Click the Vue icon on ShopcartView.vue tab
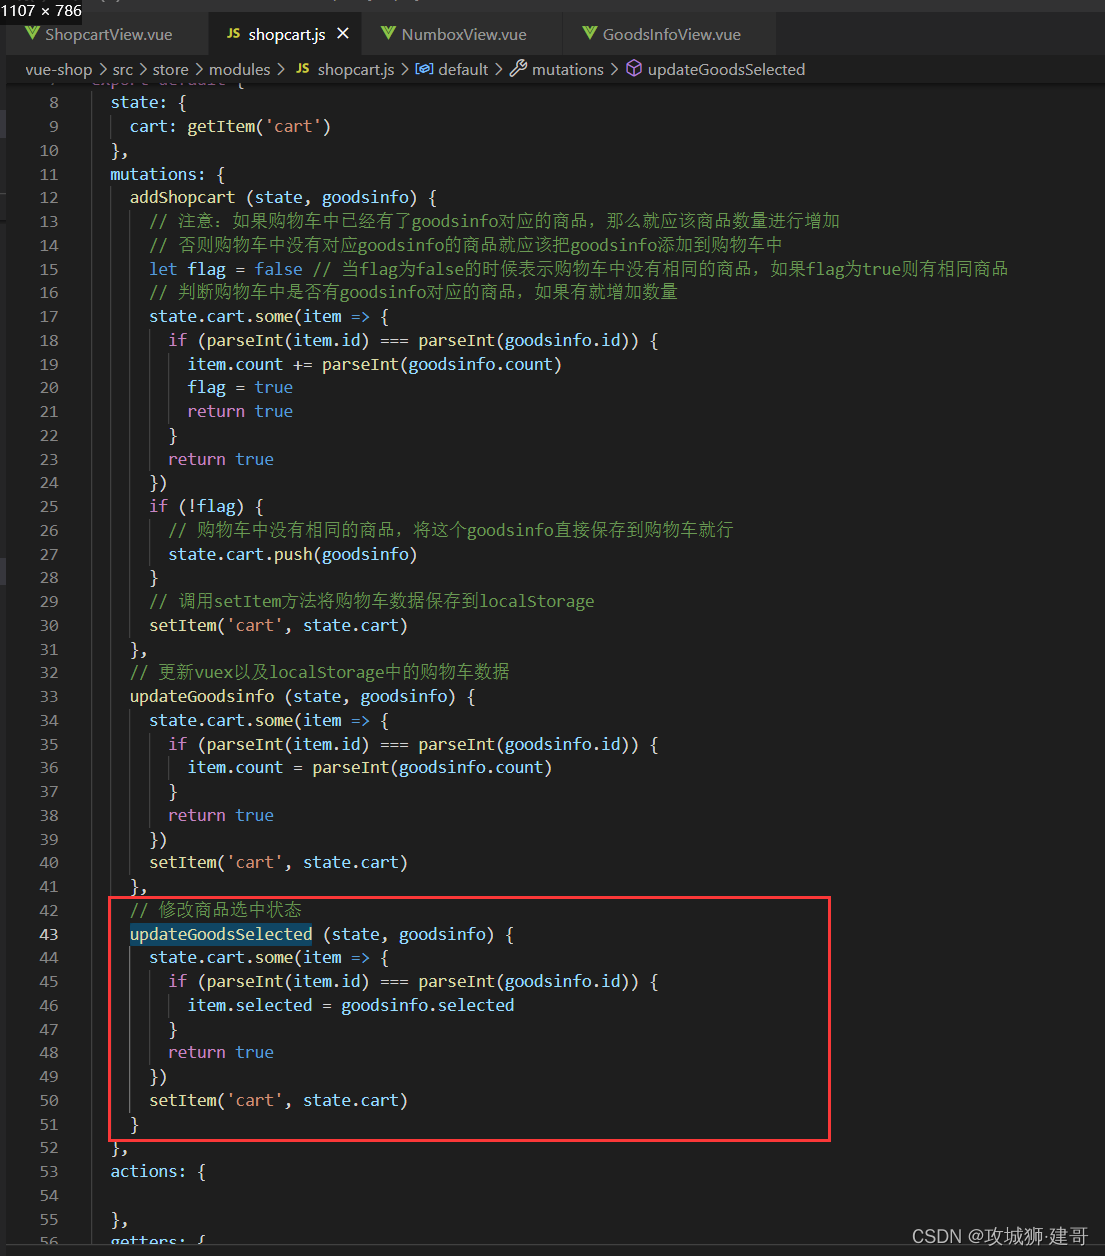 click(33, 34)
